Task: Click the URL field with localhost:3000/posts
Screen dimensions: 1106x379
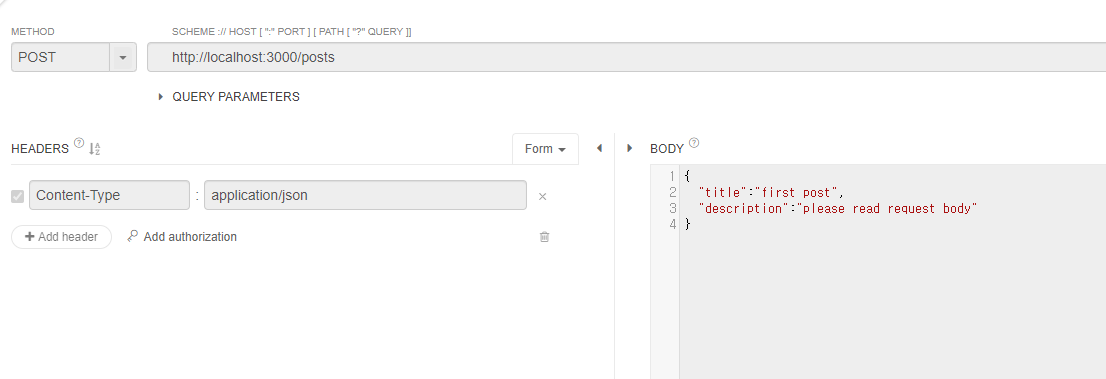Action: tap(626, 57)
